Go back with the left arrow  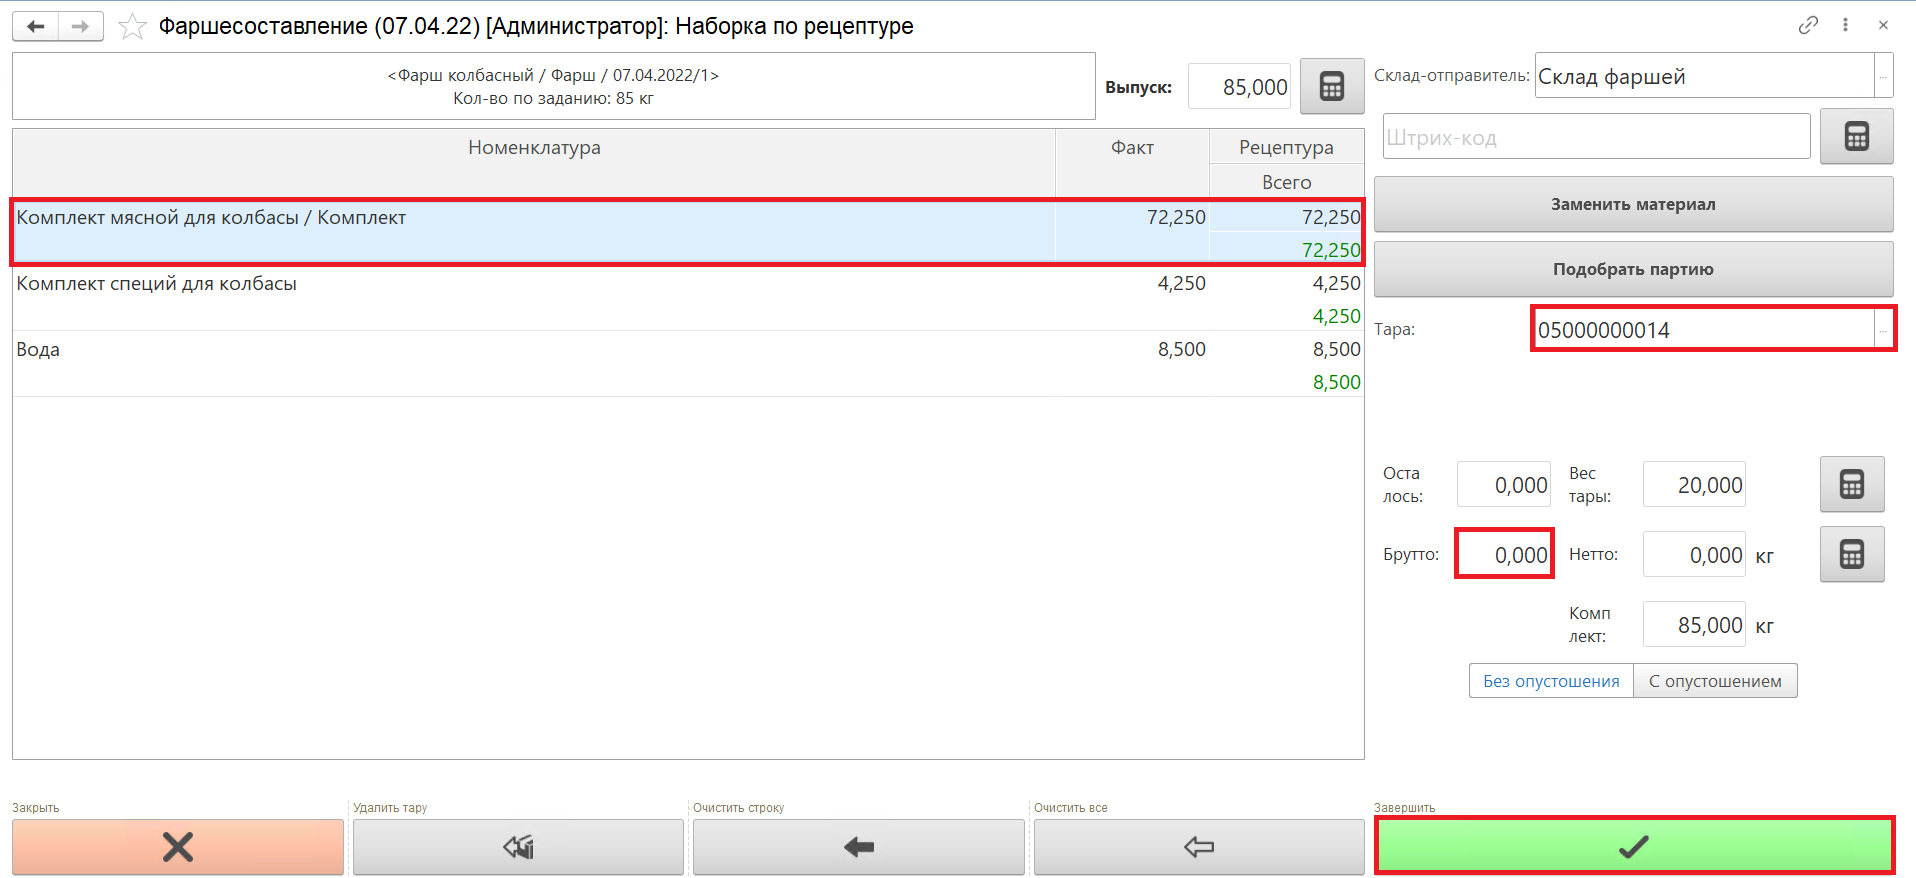click(x=36, y=26)
